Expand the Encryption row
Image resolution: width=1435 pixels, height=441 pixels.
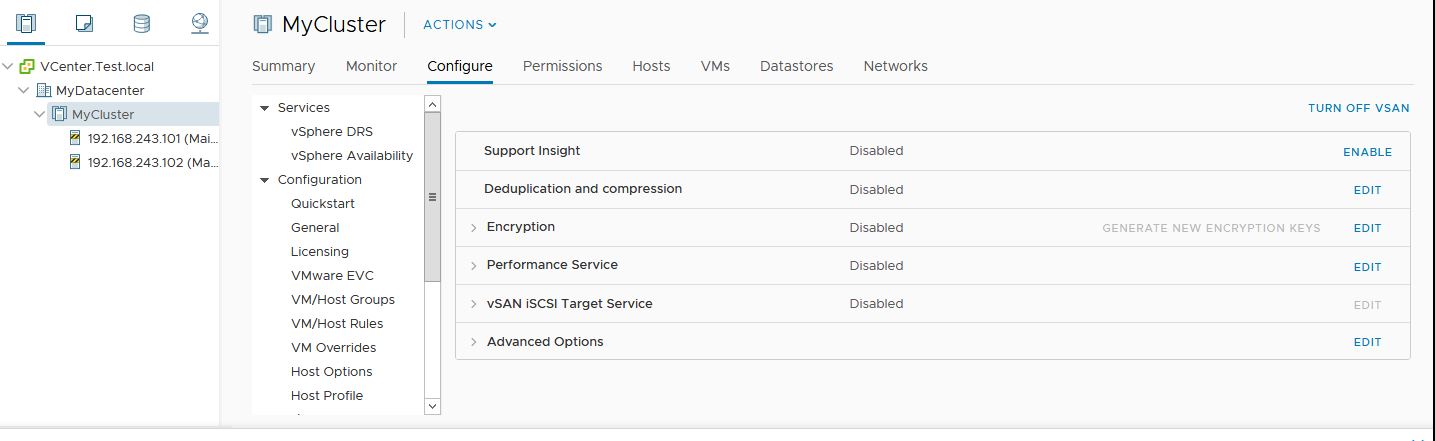pos(474,228)
